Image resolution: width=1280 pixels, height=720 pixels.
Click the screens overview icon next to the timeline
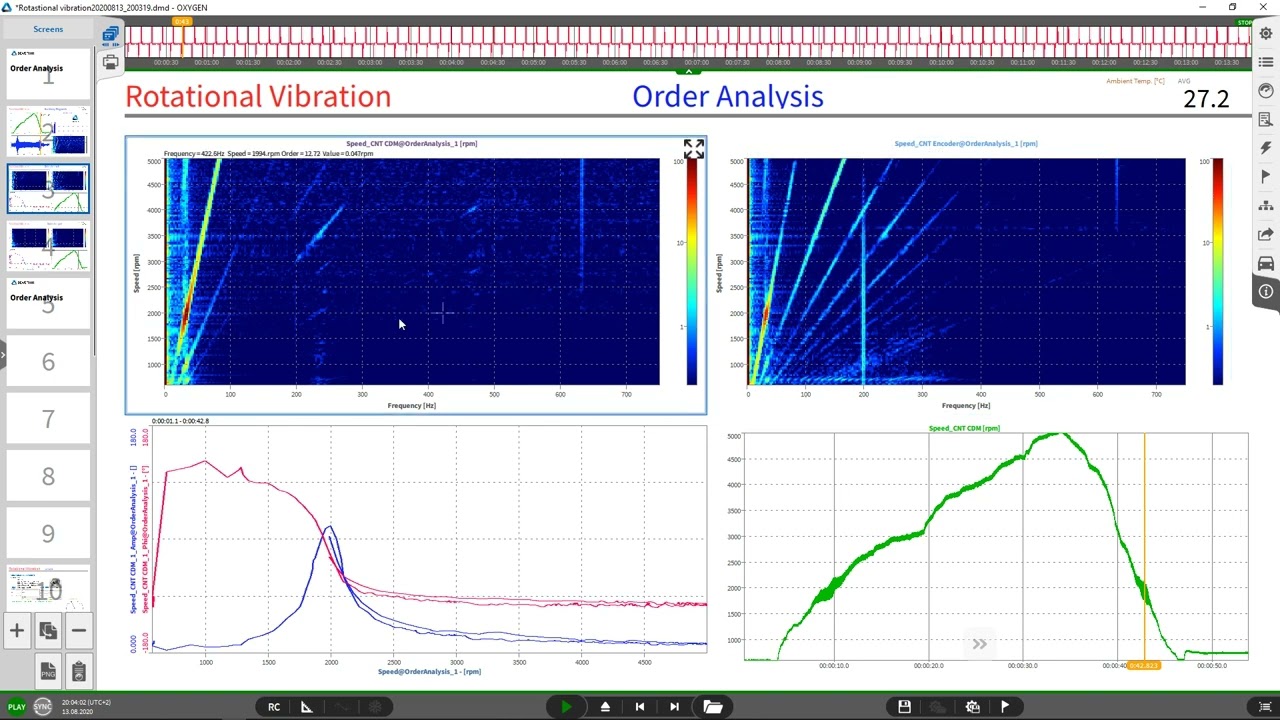110,35
